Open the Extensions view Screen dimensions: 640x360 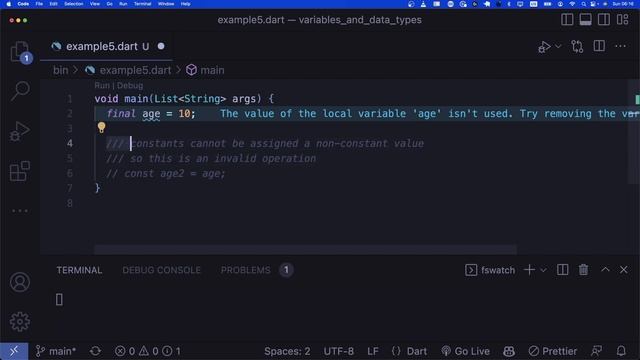(20, 171)
